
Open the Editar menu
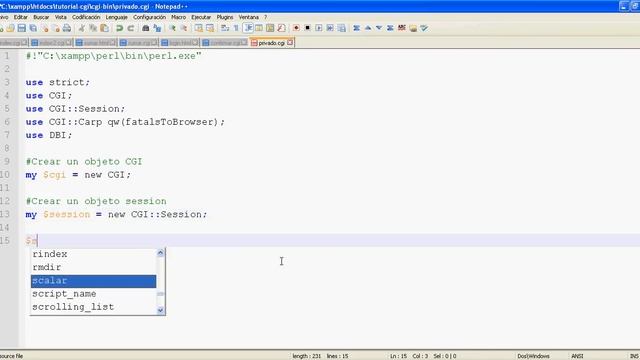[x=20, y=17]
